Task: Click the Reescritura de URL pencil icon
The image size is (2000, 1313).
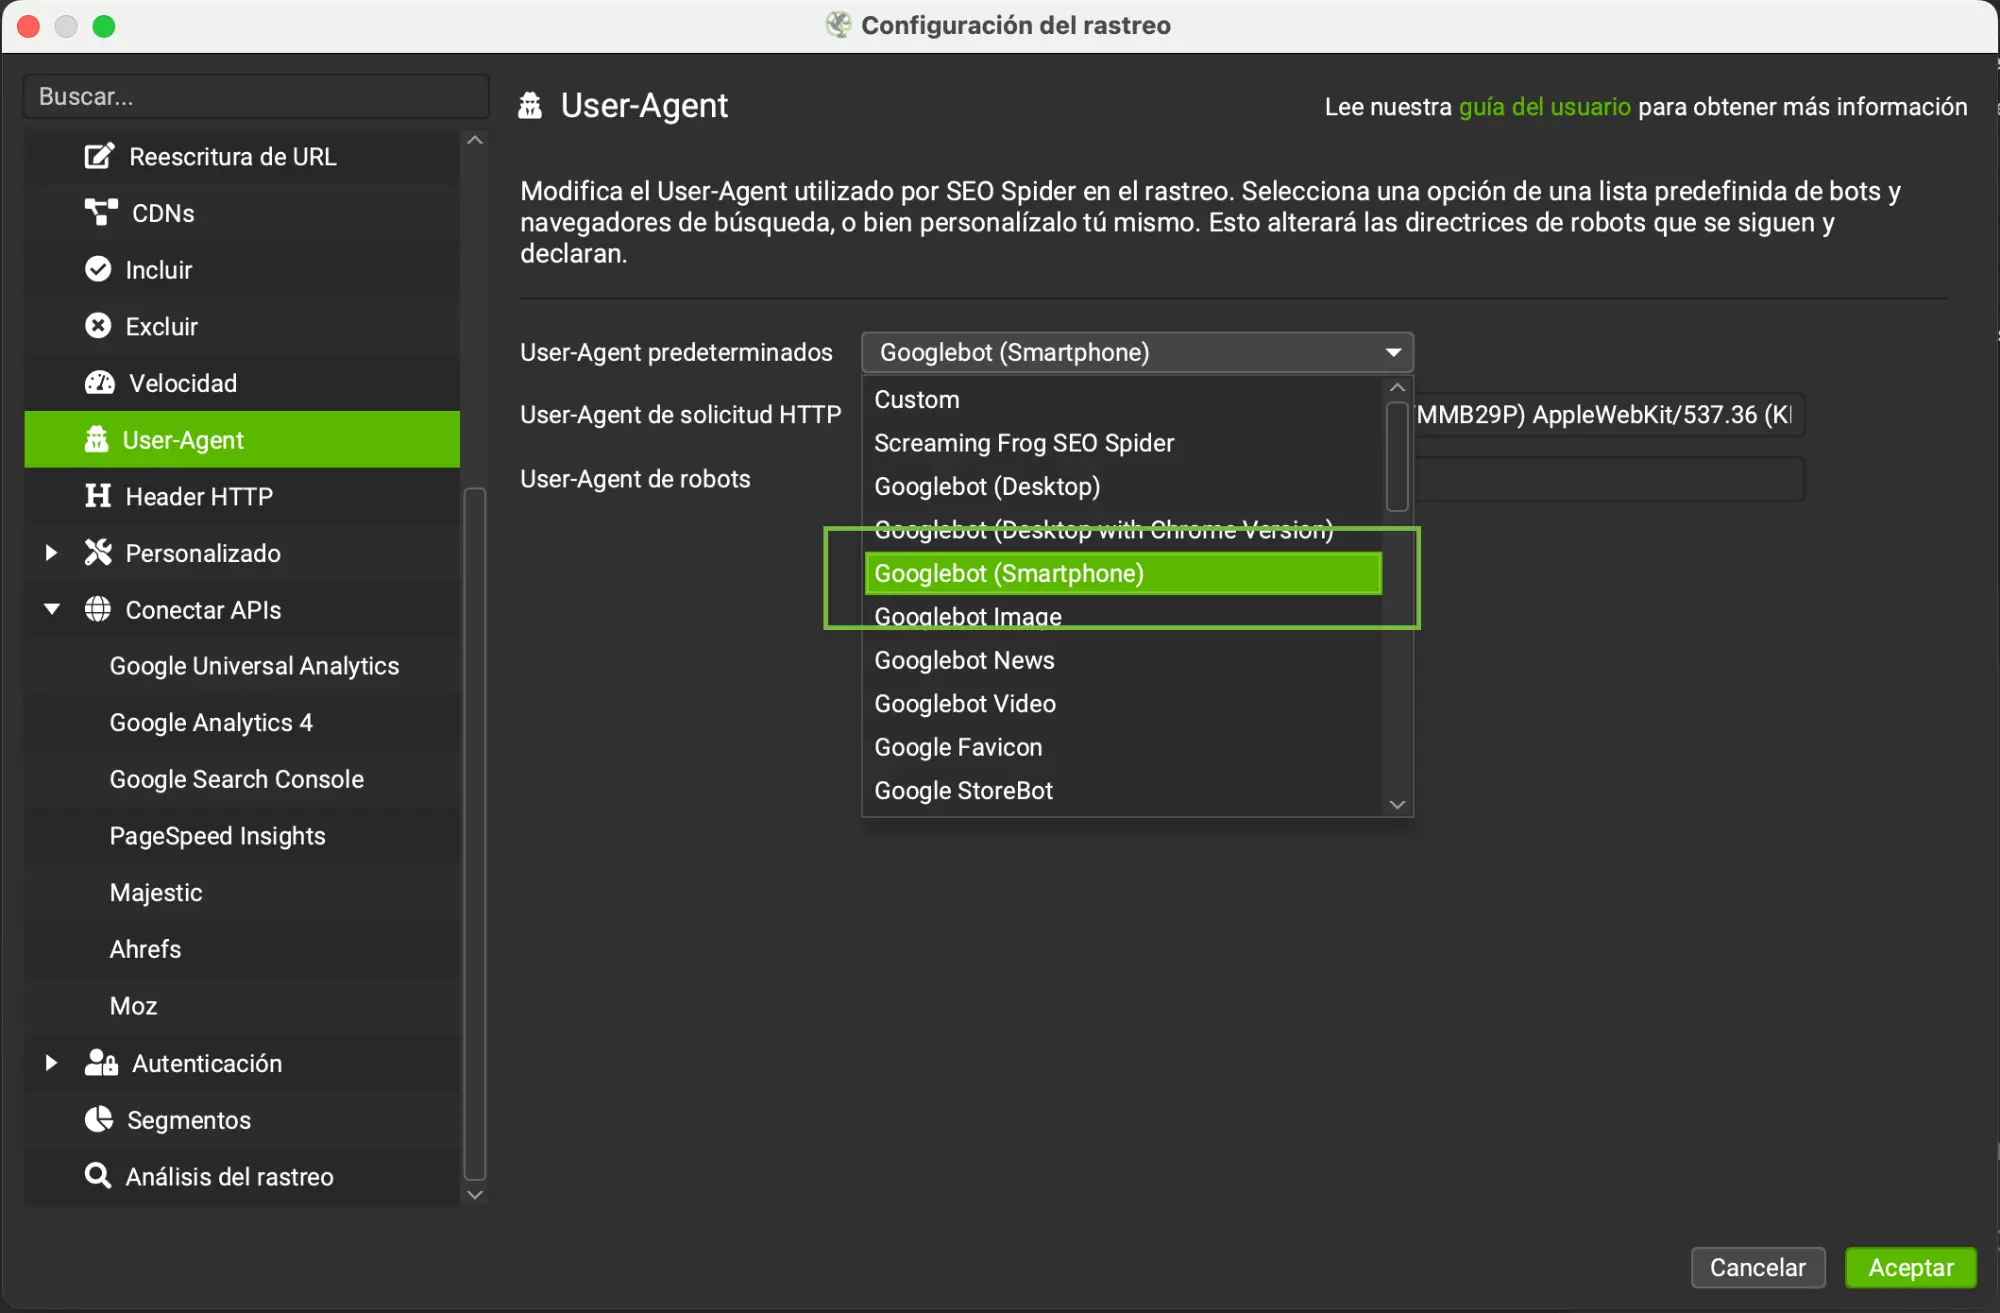Action: click(98, 156)
